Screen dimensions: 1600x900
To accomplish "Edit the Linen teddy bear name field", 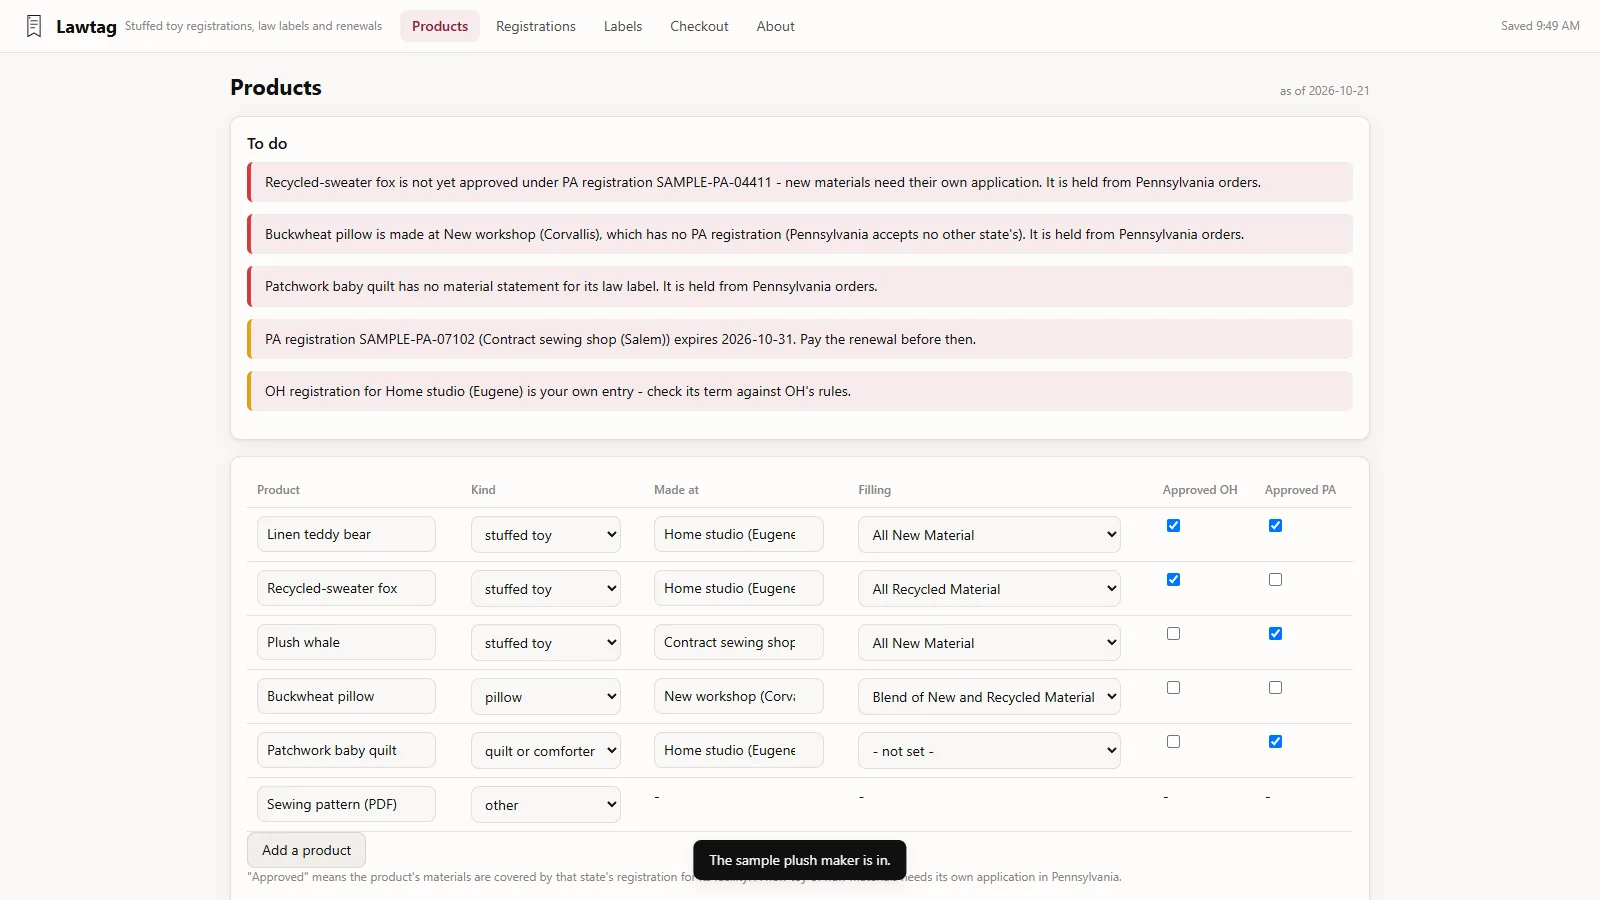I will pos(346,534).
